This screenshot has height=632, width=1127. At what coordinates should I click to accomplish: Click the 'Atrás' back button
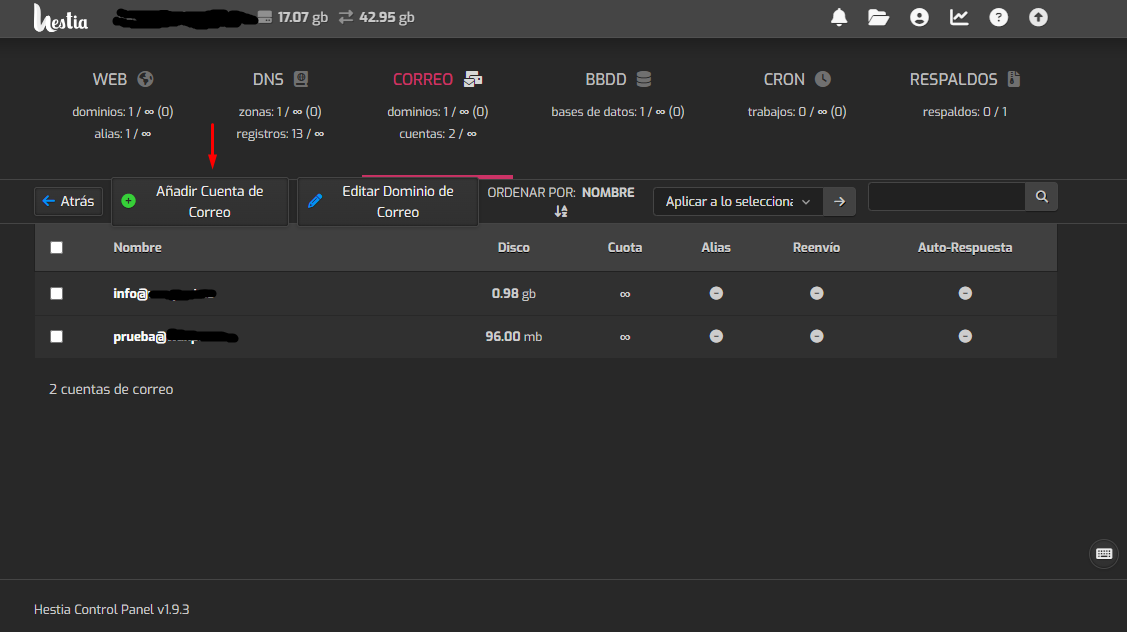[x=68, y=202]
